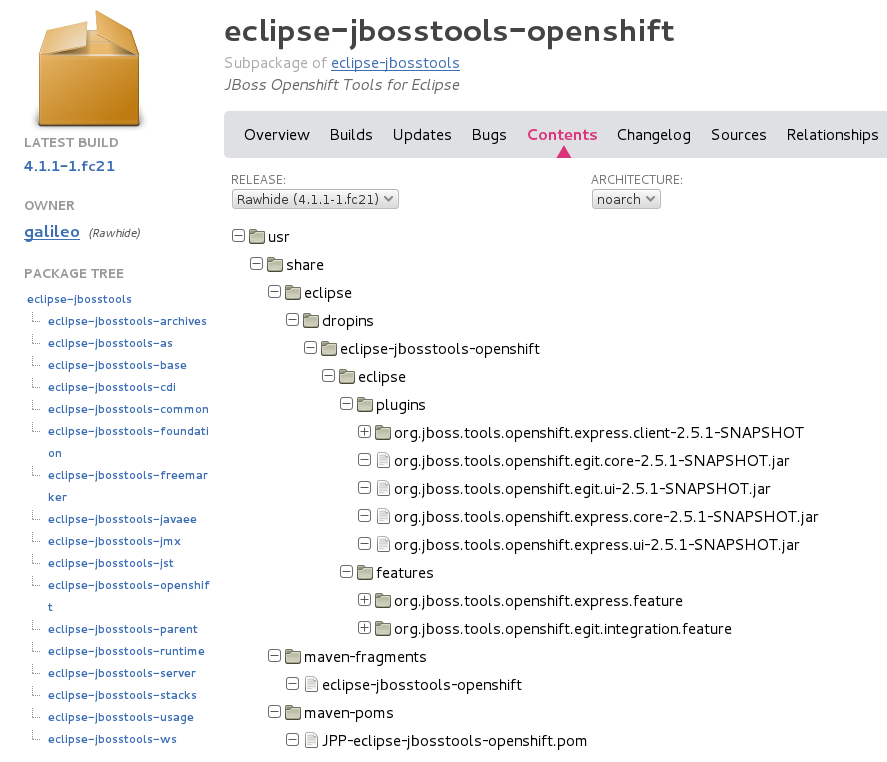Viewport: 887px width, 762px height.
Task: Collapse the dropins tree node
Action: [x=292, y=320]
